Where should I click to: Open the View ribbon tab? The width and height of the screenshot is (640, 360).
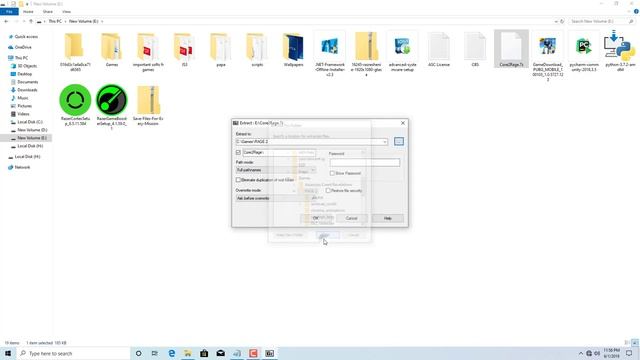pyautogui.click(x=67, y=12)
